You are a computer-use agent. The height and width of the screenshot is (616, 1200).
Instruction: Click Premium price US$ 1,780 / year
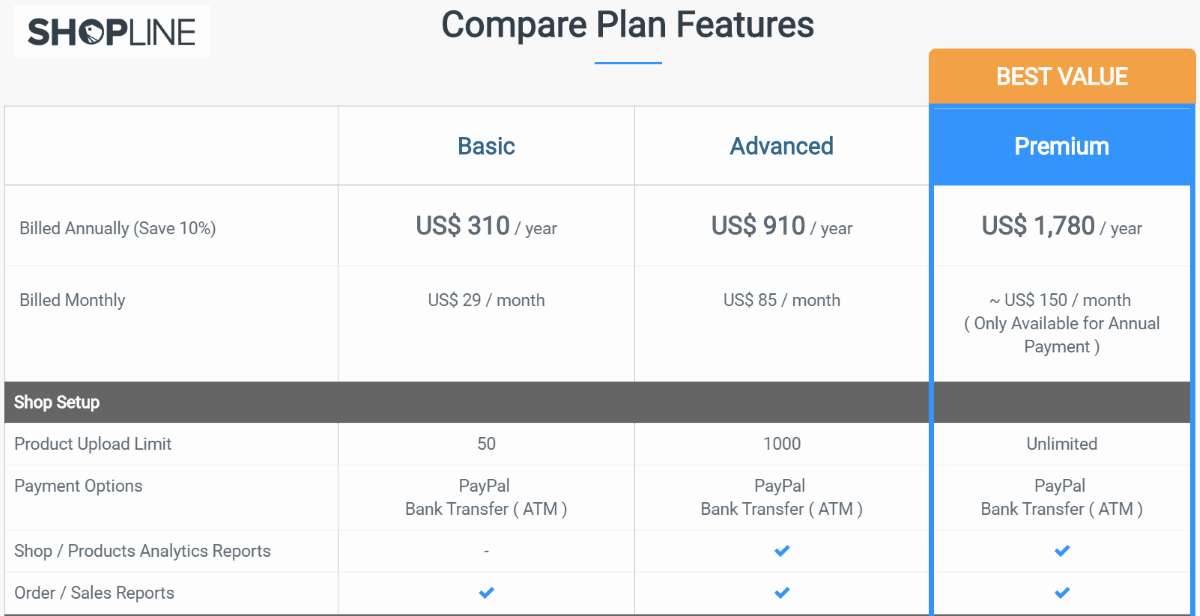[1062, 227]
